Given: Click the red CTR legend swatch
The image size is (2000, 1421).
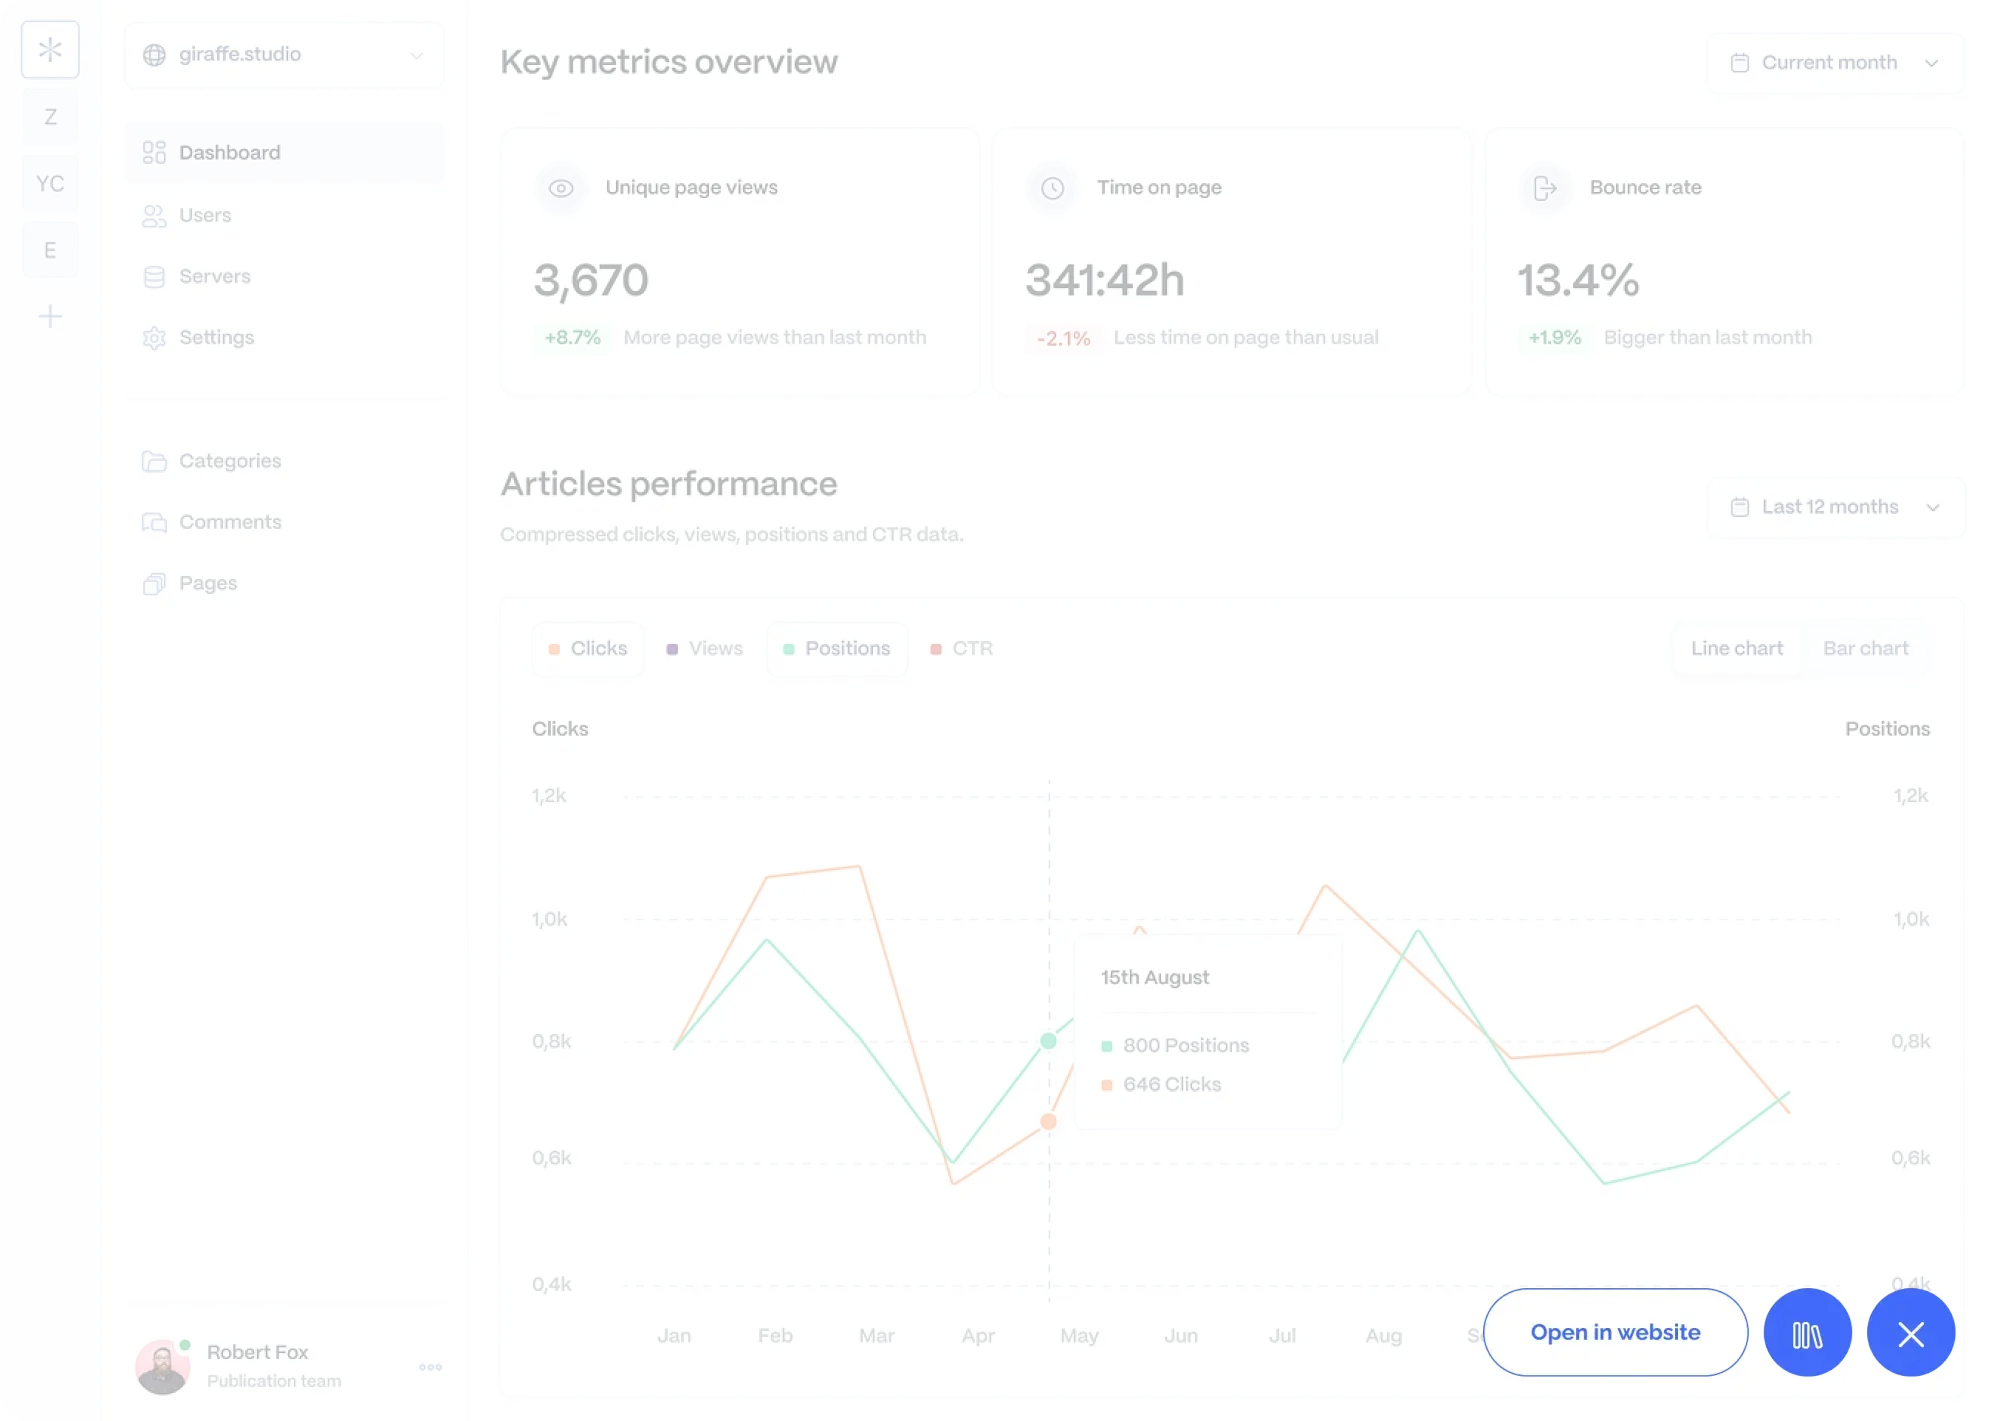Looking at the screenshot, I should 936,649.
